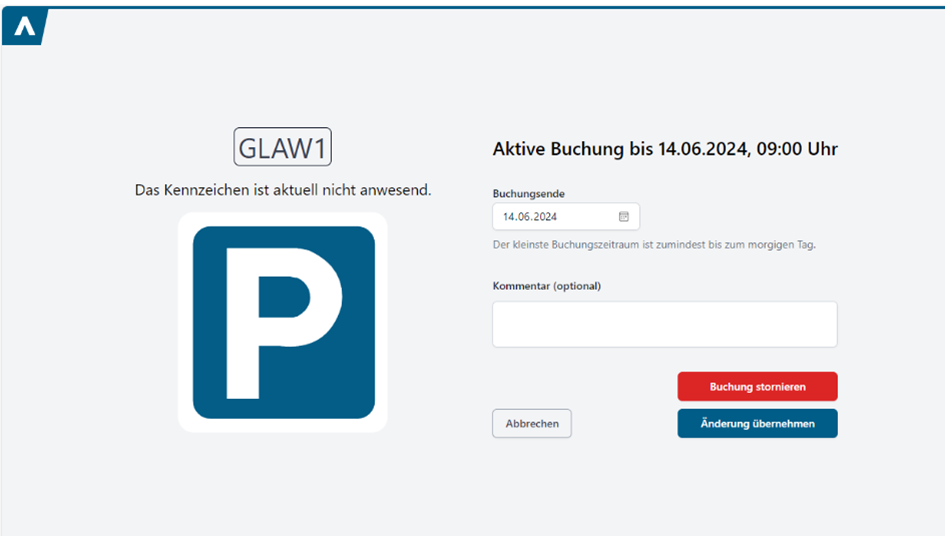Cancel the booking with Buchung stornieren
This screenshot has height=536, width=945.
click(x=758, y=386)
